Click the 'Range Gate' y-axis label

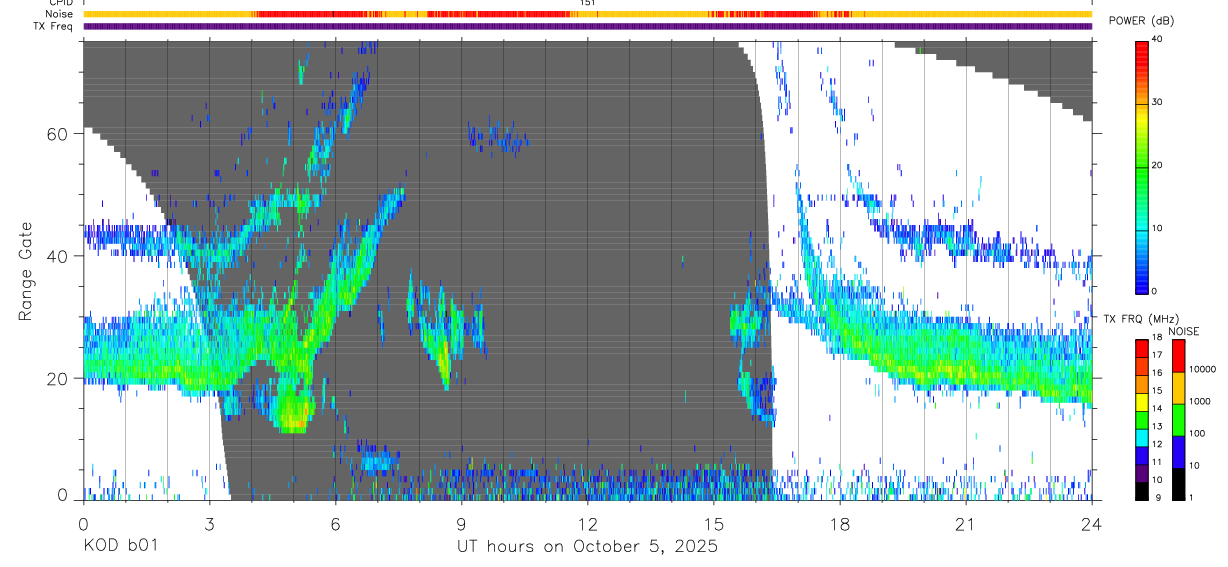pyautogui.click(x=25, y=272)
